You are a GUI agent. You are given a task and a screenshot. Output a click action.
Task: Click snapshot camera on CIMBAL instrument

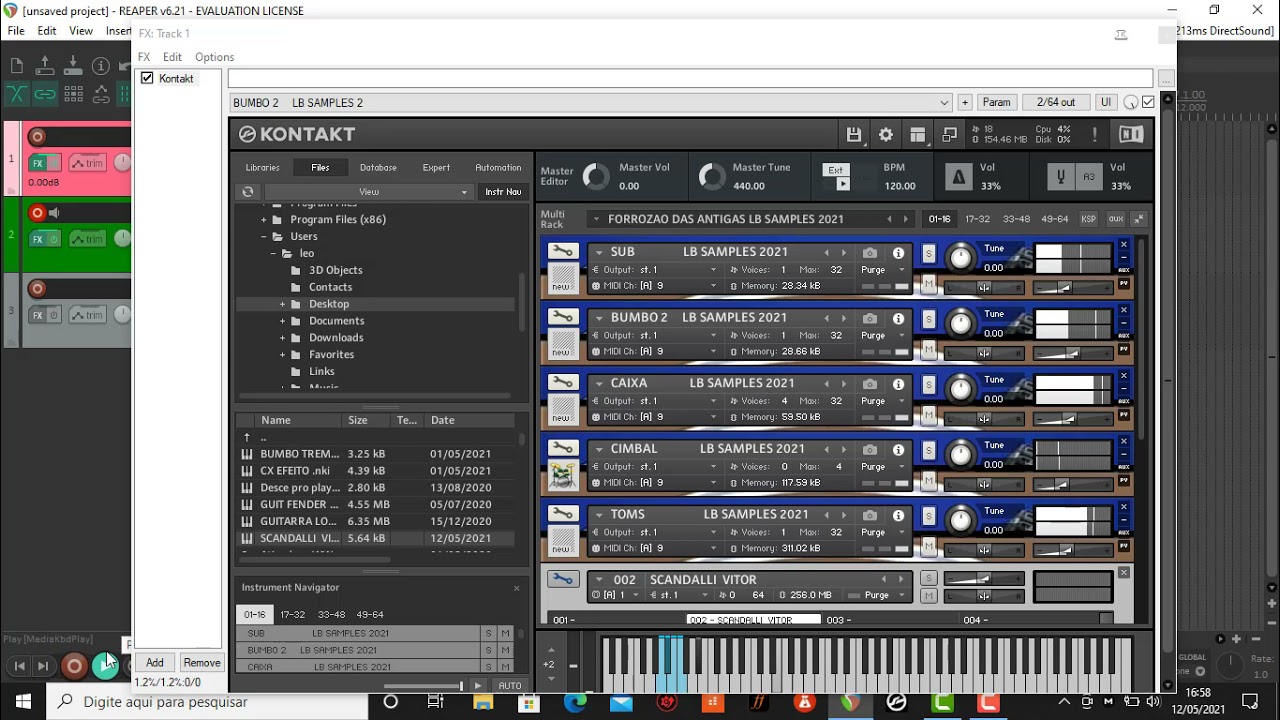coord(870,450)
